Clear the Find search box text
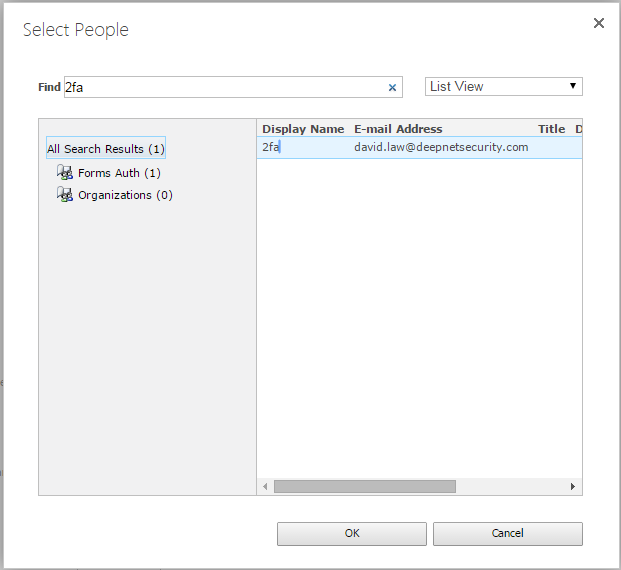Image resolution: width=621 pixels, height=570 pixels. click(x=392, y=88)
